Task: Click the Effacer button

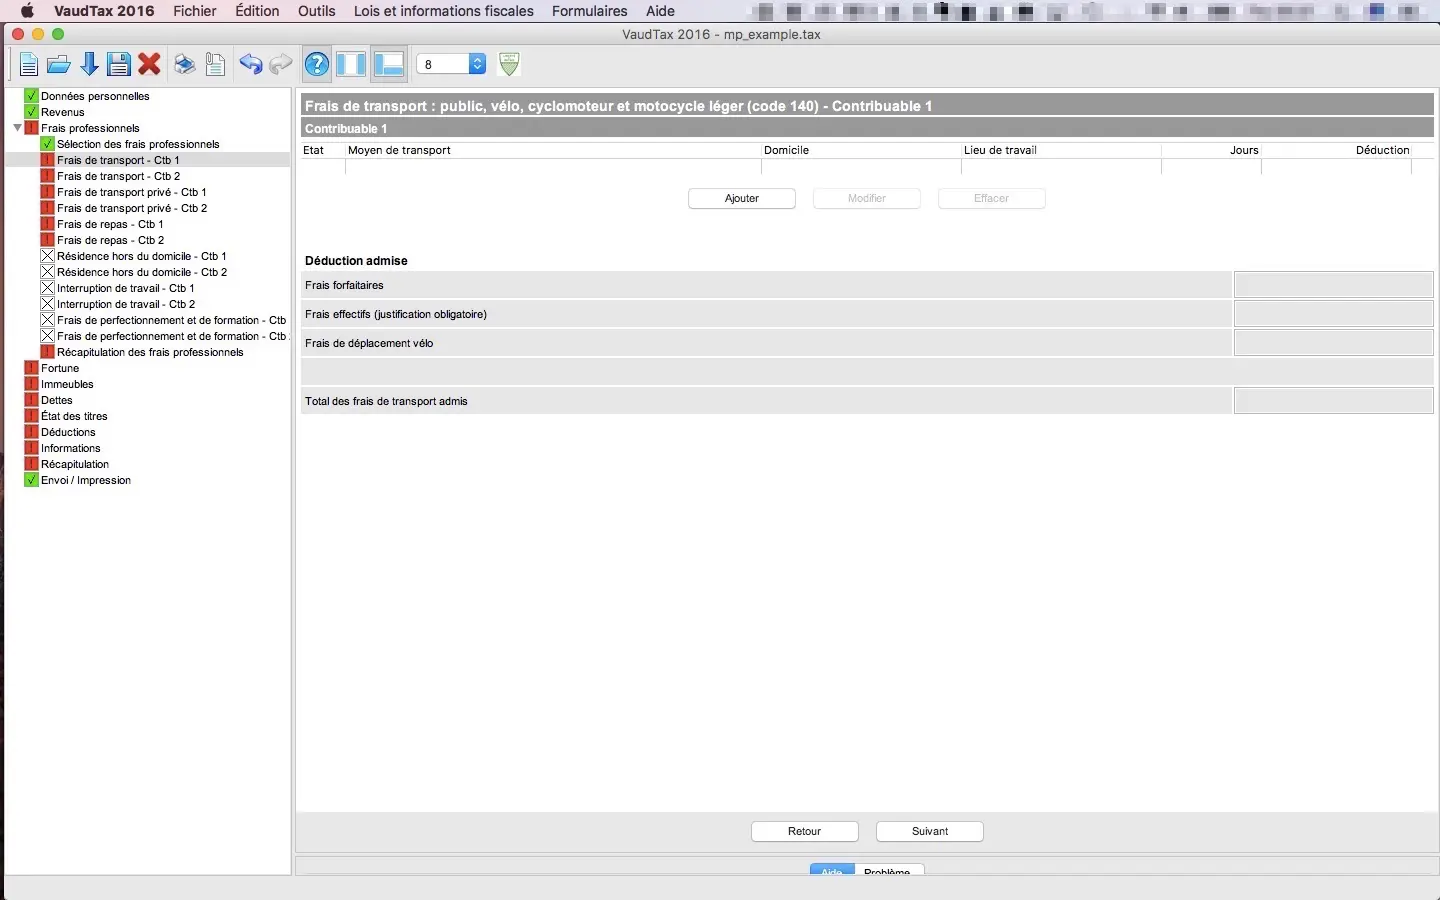Action: 992,198
